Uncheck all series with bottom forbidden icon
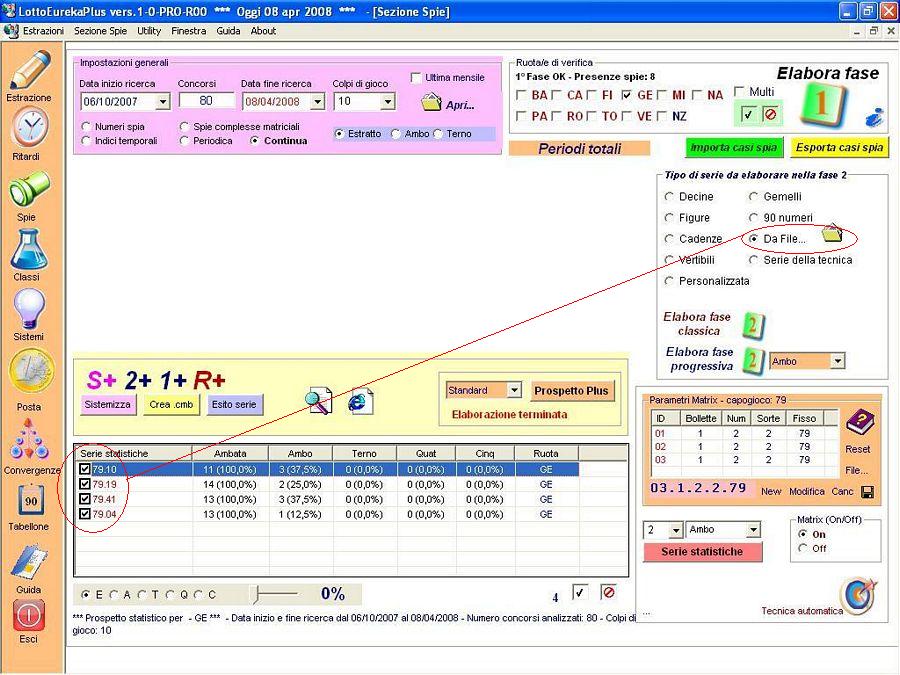The image size is (900, 675). 608,592
